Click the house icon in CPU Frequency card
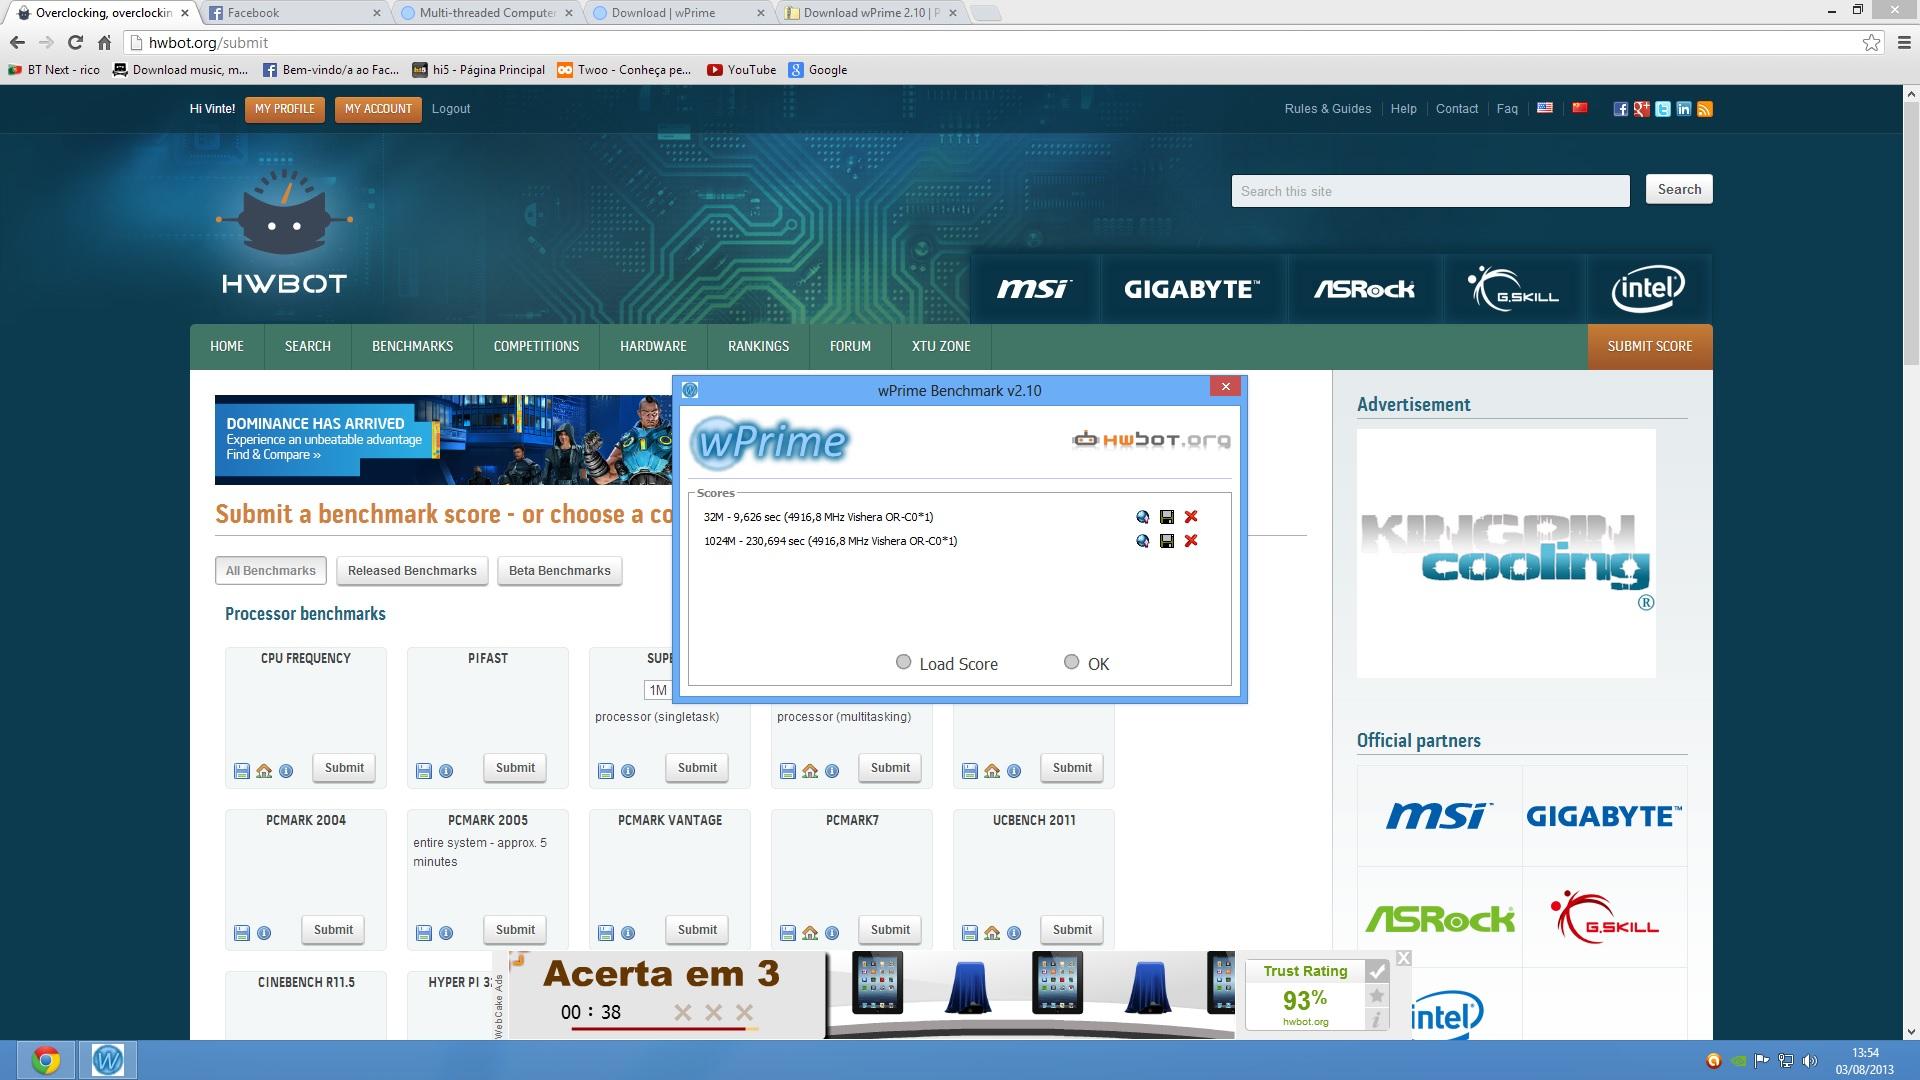 tap(264, 771)
